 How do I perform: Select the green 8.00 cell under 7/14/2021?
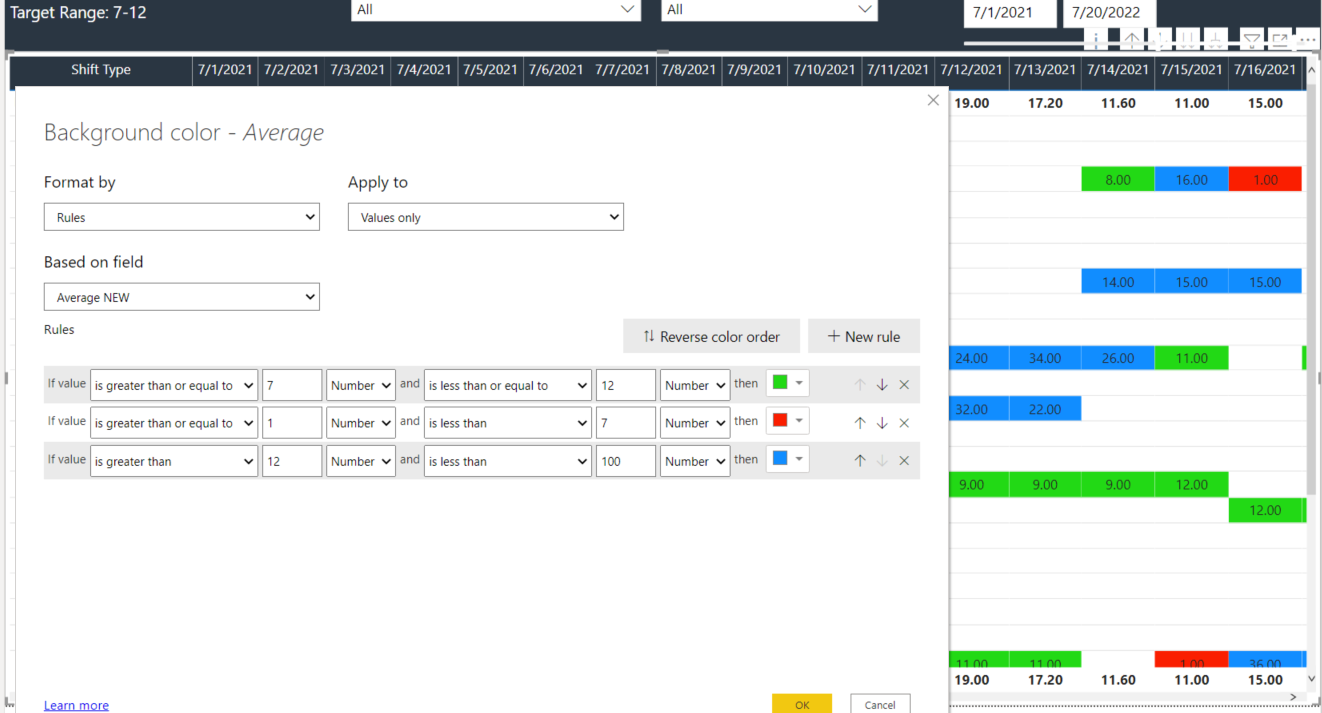point(1118,180)
